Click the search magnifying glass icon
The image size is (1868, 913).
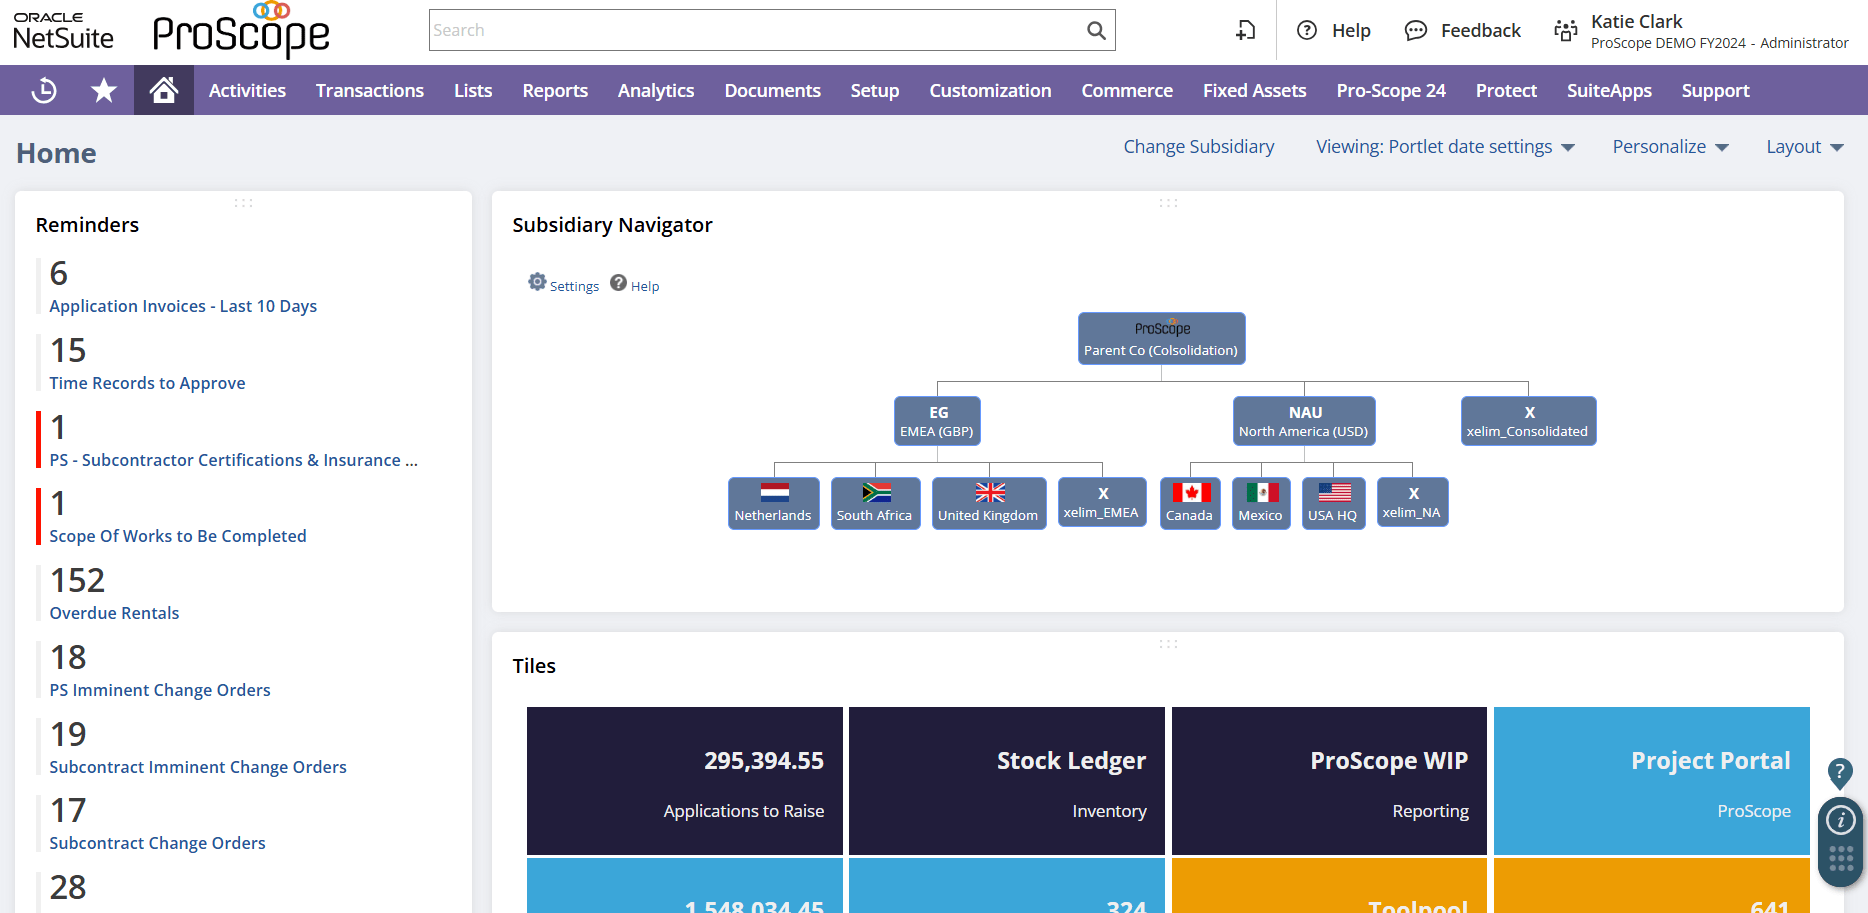(x=1095, y=30)
